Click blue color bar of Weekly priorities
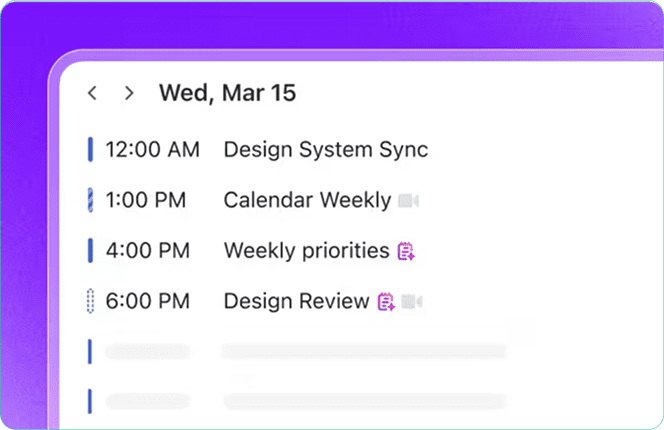This screenshot has height=430, width=664. tap(90, 250)
